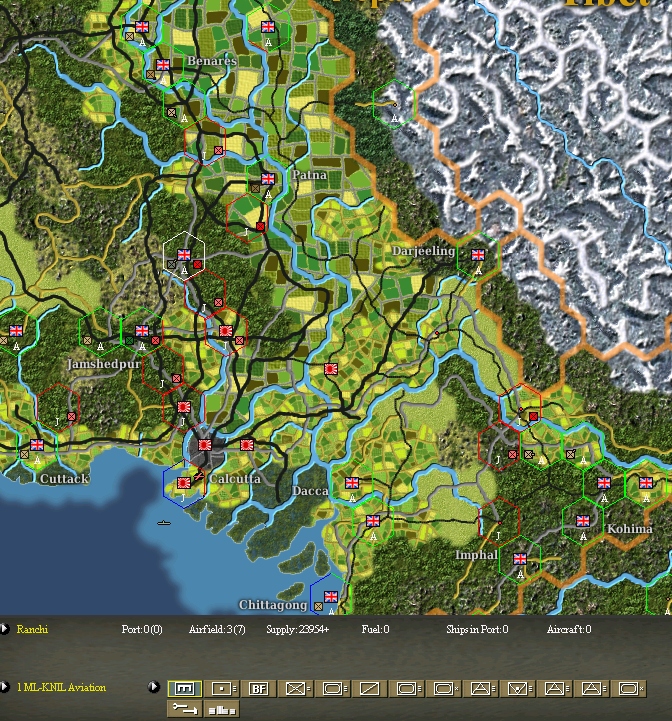Open the 1 ML-KNIL Aviation unit link
The width and height of the screenshot is (672, 721).
pos(61,687)
